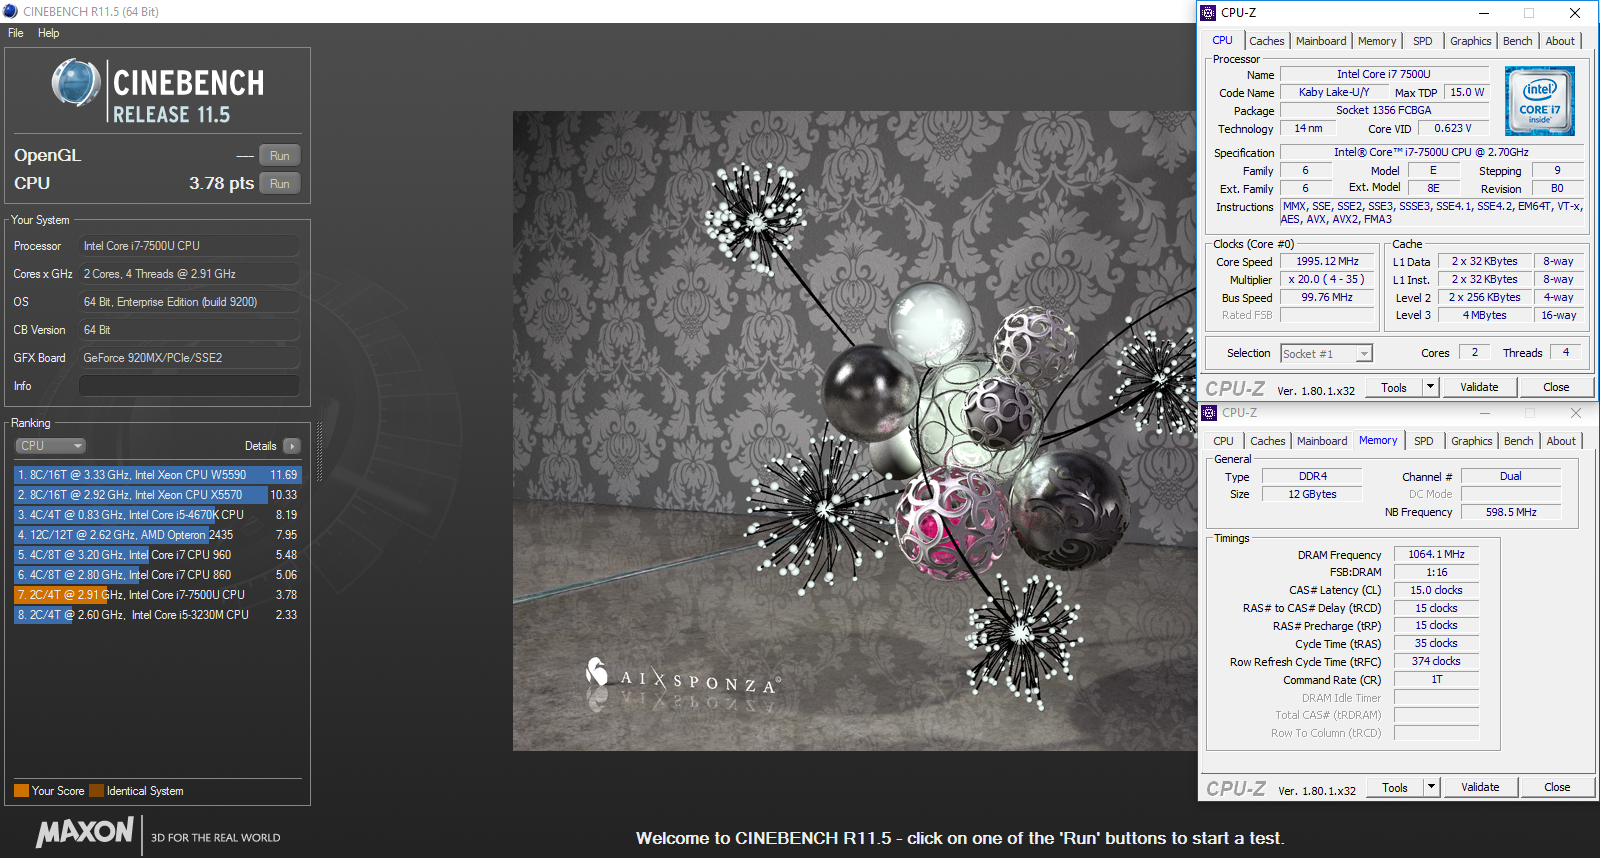Select ranking row Core i5-4670K CPU
Screen dimensions: 1600x858
pyautogui.click(x=157, y=515)
